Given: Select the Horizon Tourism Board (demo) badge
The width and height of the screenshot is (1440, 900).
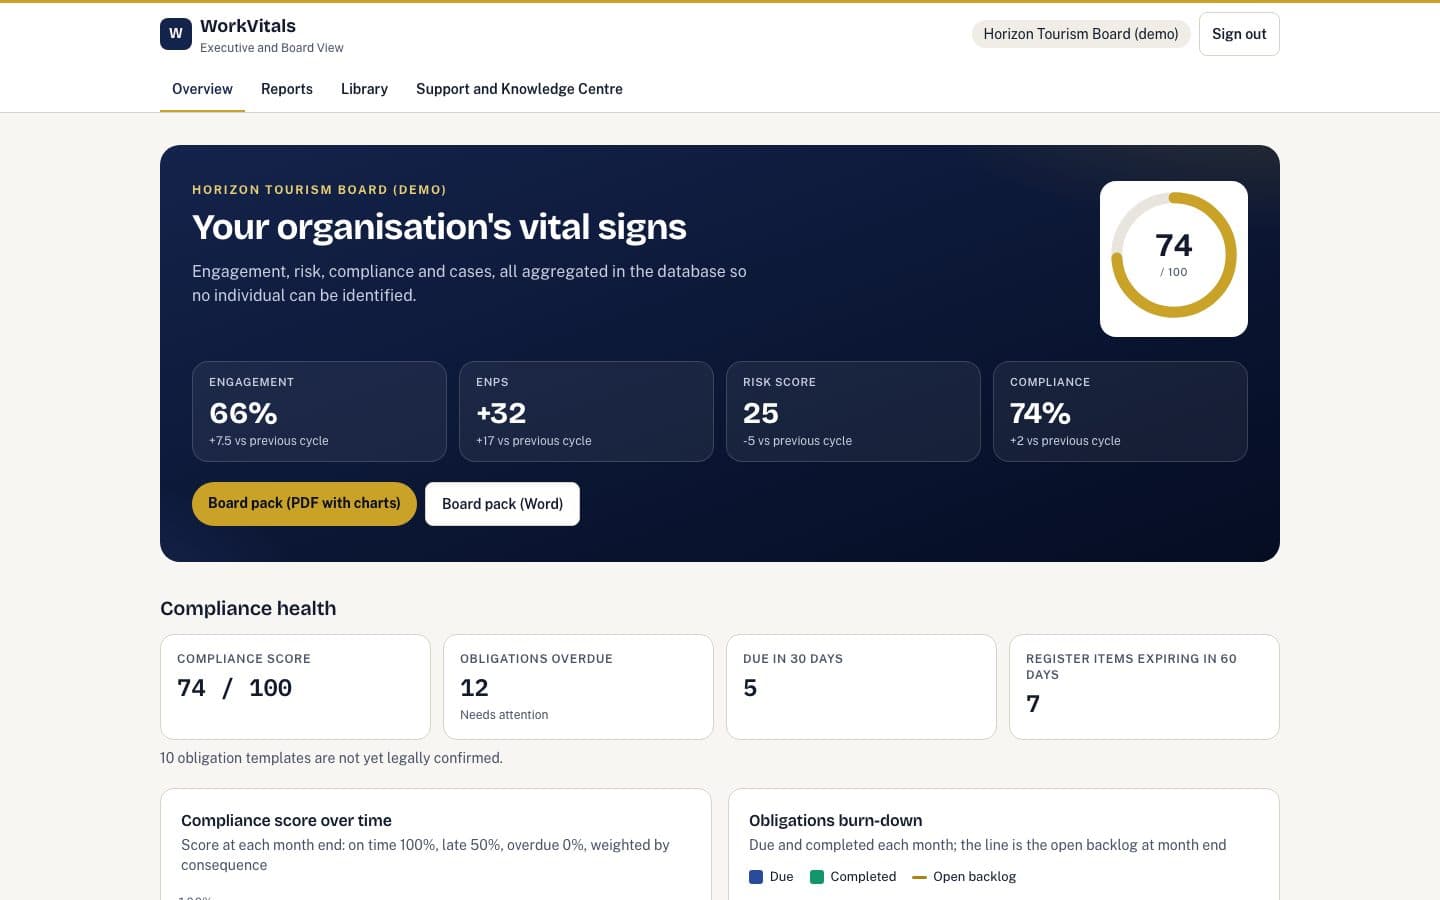Looking at the screenshot, I should point(1081,34).
